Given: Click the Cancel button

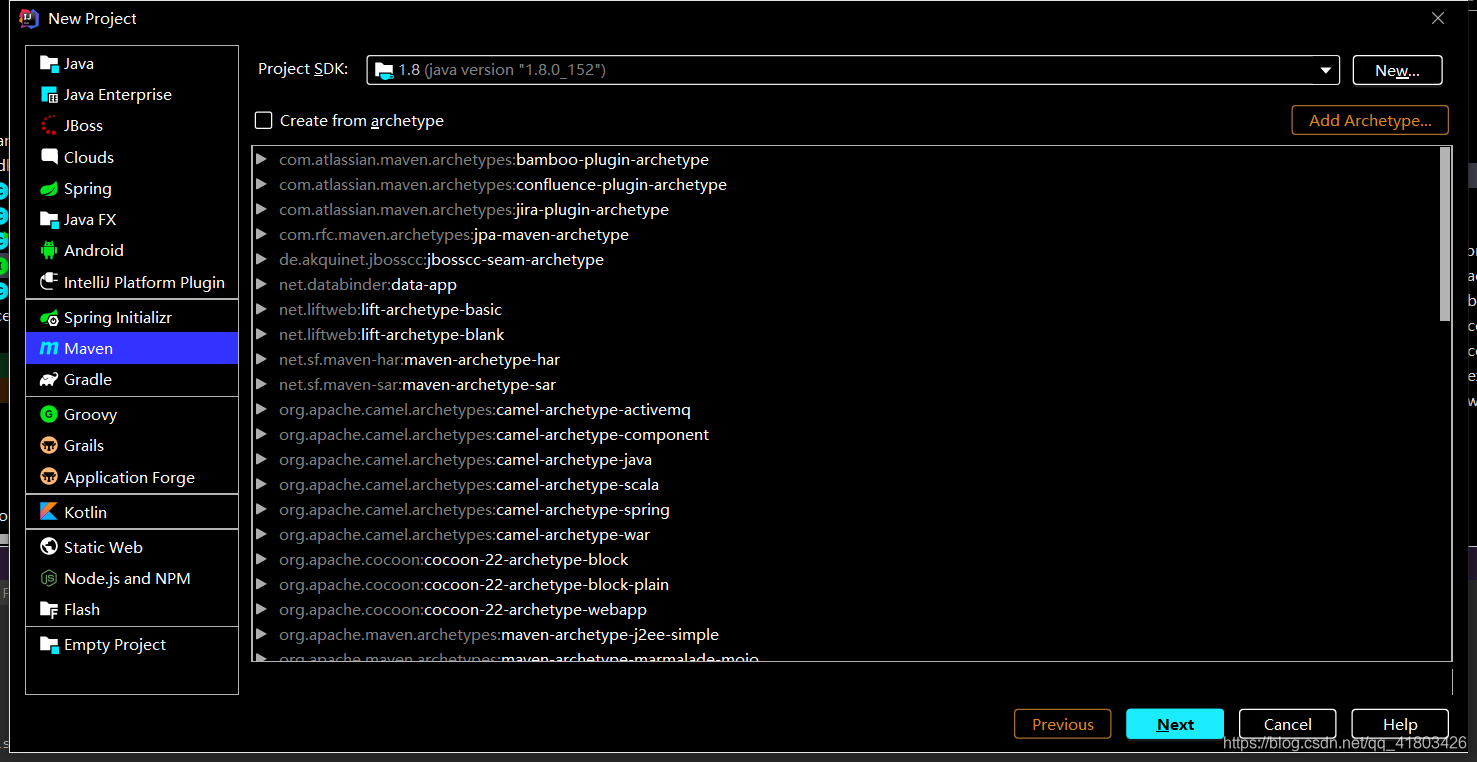Looking at the screenshot, I should [x=1288, y=724].
